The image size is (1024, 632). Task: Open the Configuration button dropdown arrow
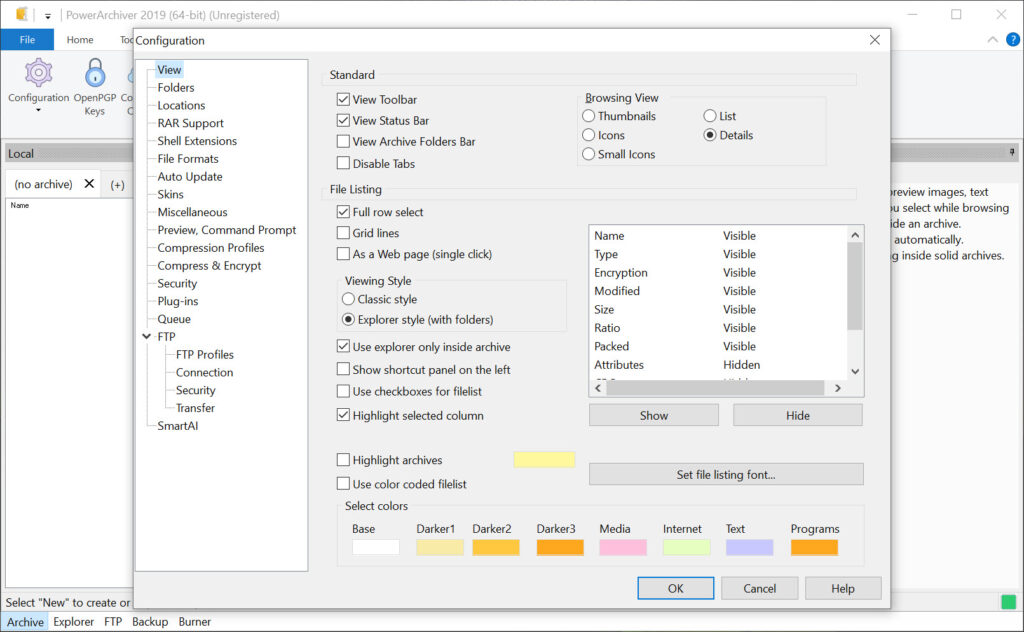pyautogui.click(x=39, y=110)
